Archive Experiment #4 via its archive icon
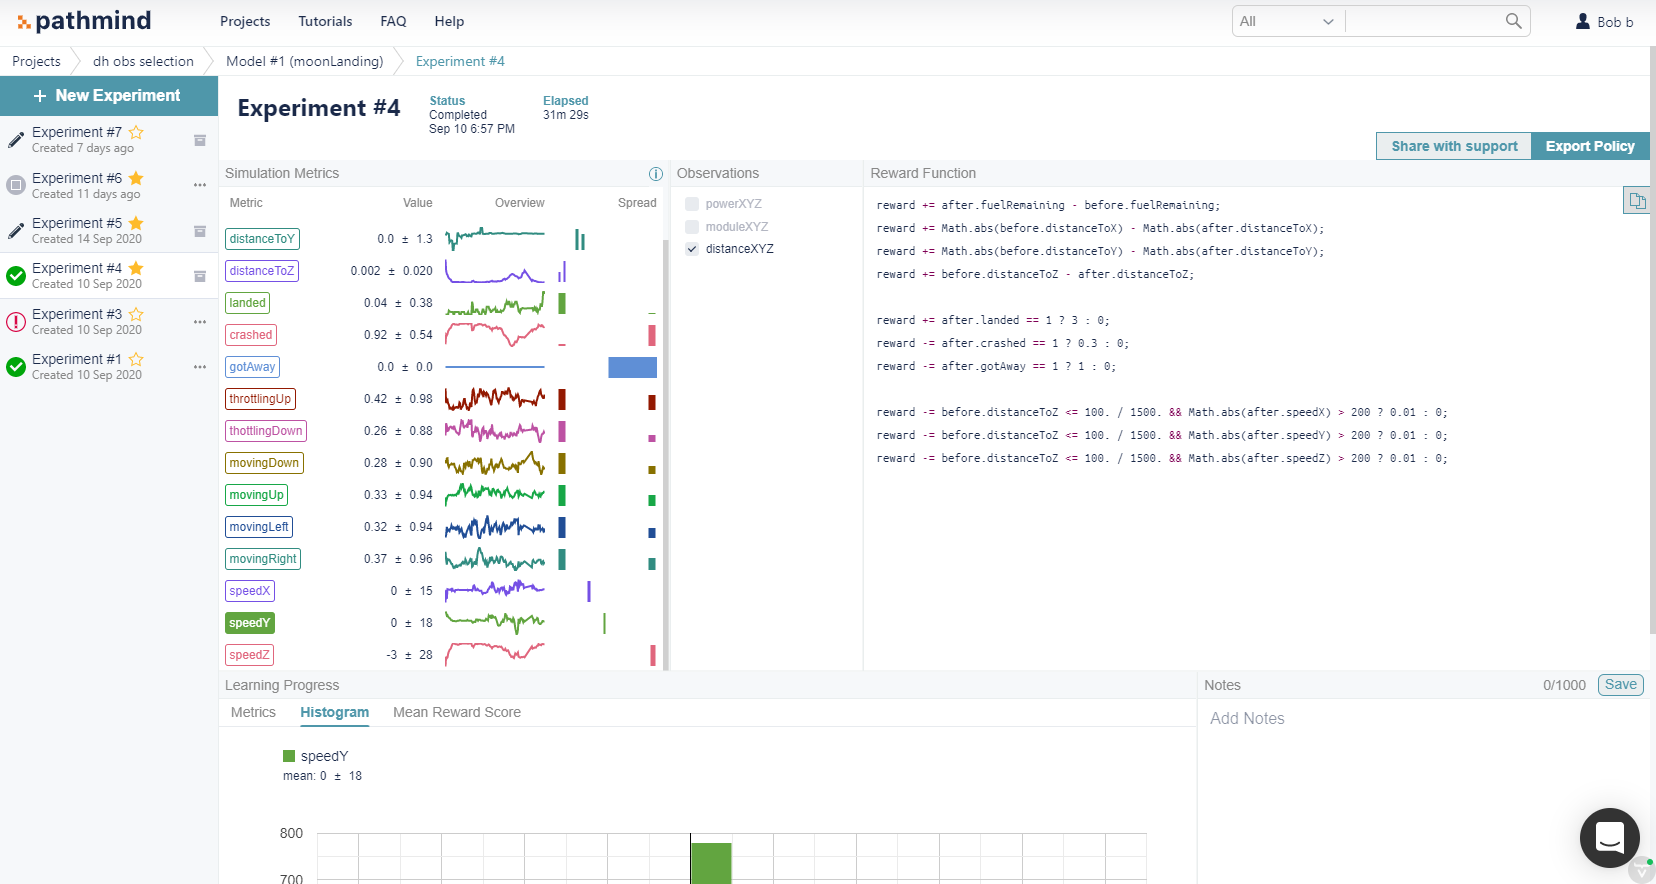This screenshot has width=1656, height=884. 200,276
